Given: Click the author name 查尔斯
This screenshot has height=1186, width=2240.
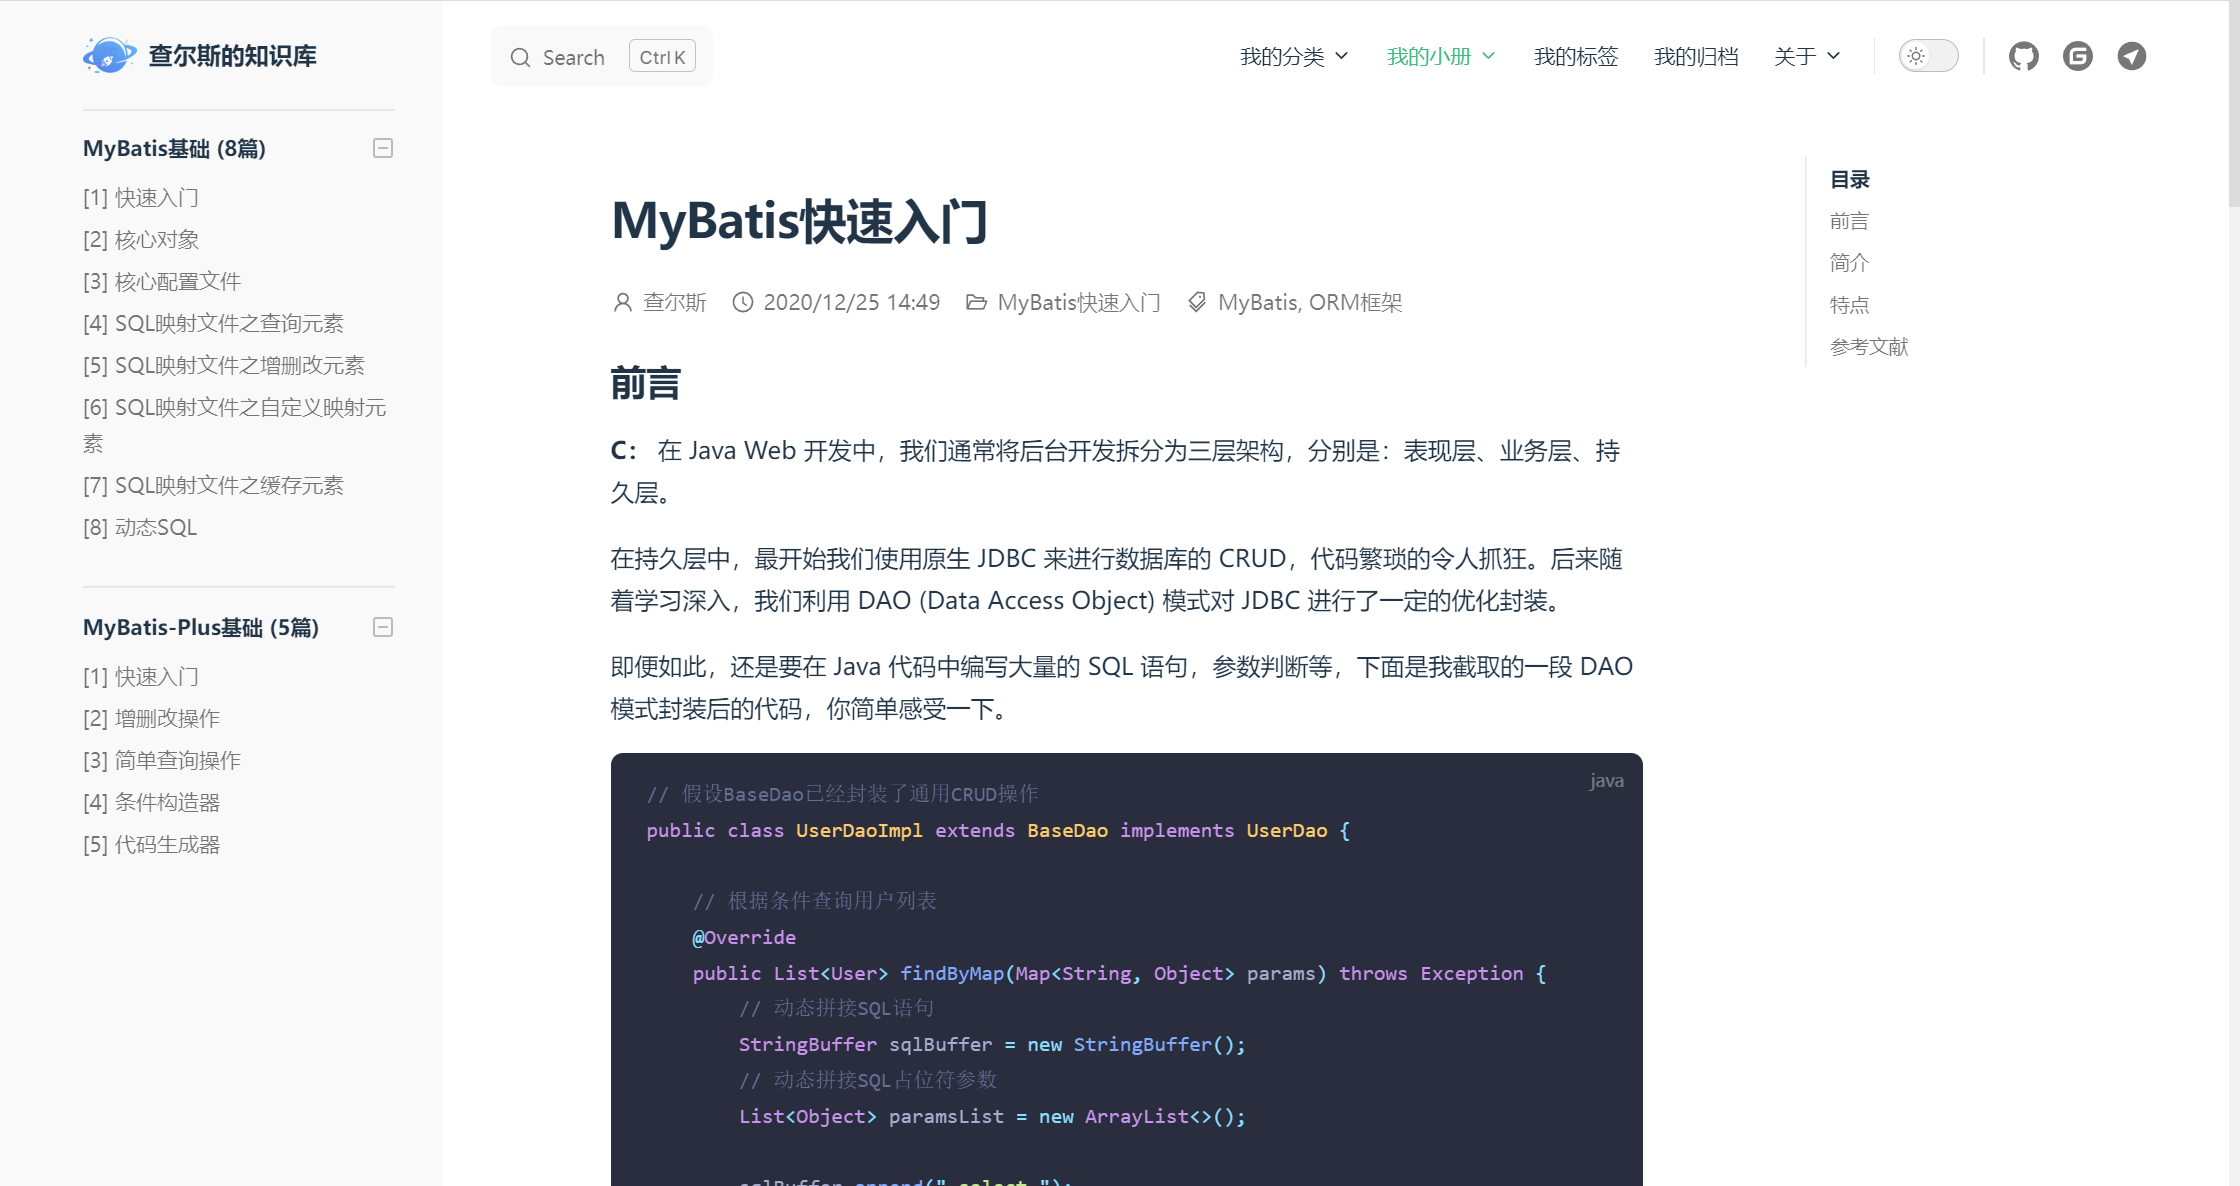Looking at the screenshot, I should (x=675, y=302).
